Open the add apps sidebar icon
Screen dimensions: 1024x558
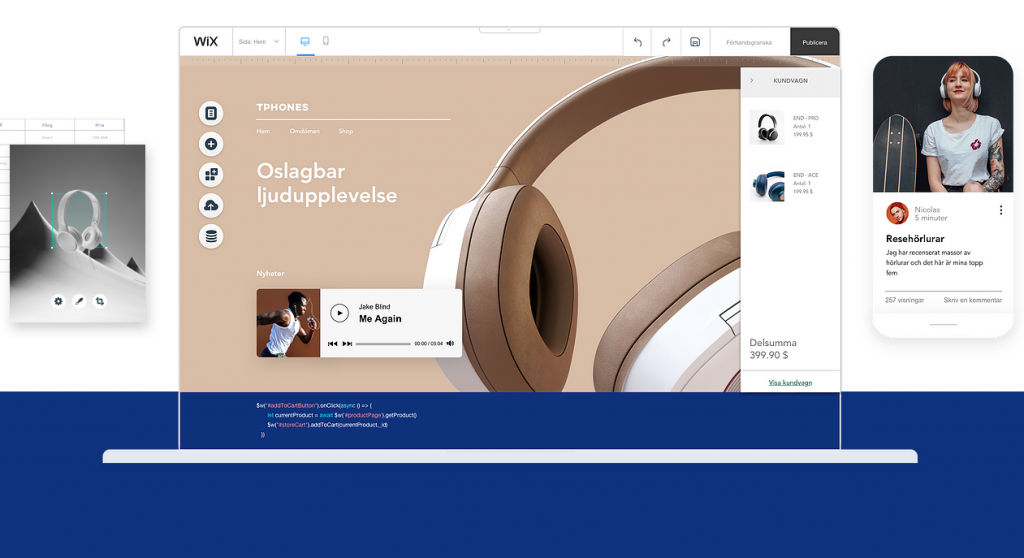pos(211,174)
